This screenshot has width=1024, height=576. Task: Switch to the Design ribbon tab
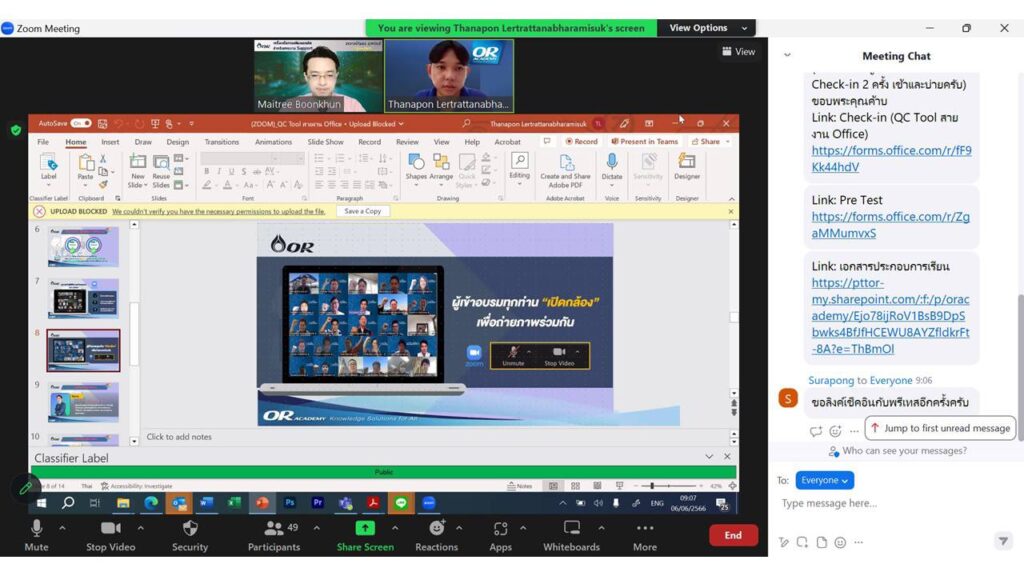click(x=178, y=142)
